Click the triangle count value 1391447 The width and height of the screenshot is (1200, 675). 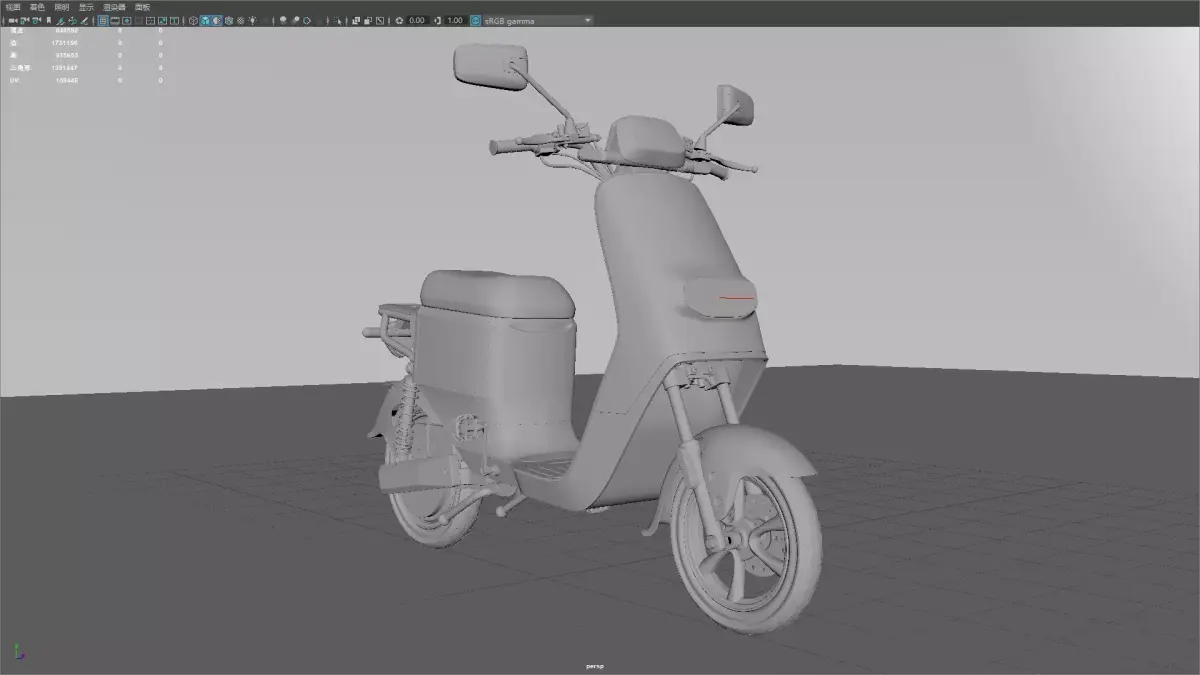click(65, 67)
